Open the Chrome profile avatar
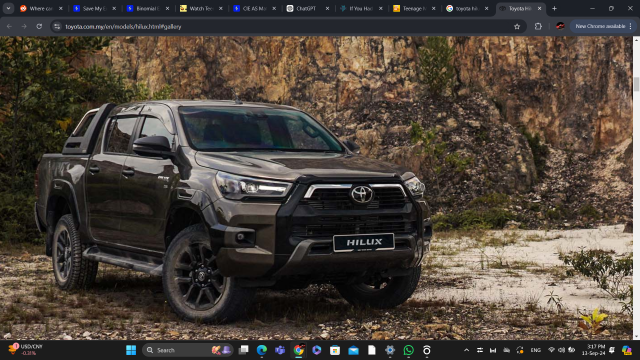Viewport: 640px width, 360px height. coord(560,26)
